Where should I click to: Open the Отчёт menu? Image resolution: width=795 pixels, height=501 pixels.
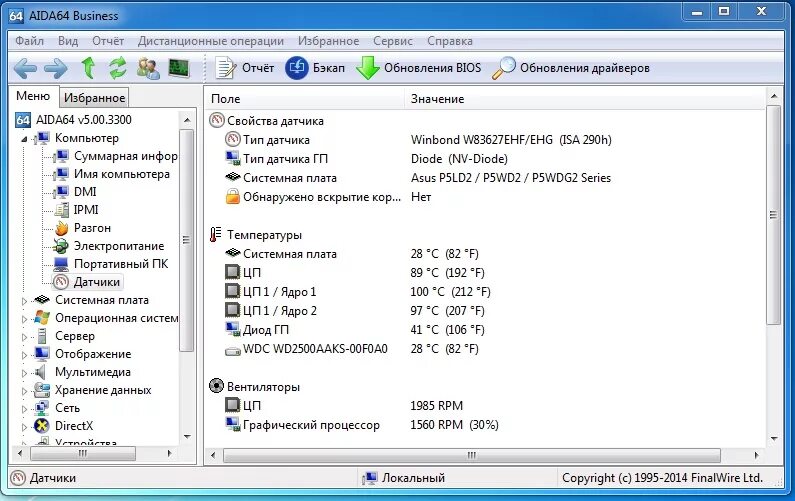pos(108,41)
